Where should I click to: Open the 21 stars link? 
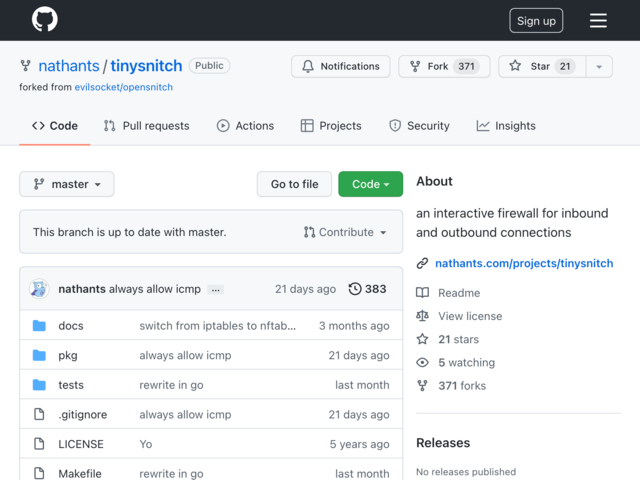tap(459, 340)
